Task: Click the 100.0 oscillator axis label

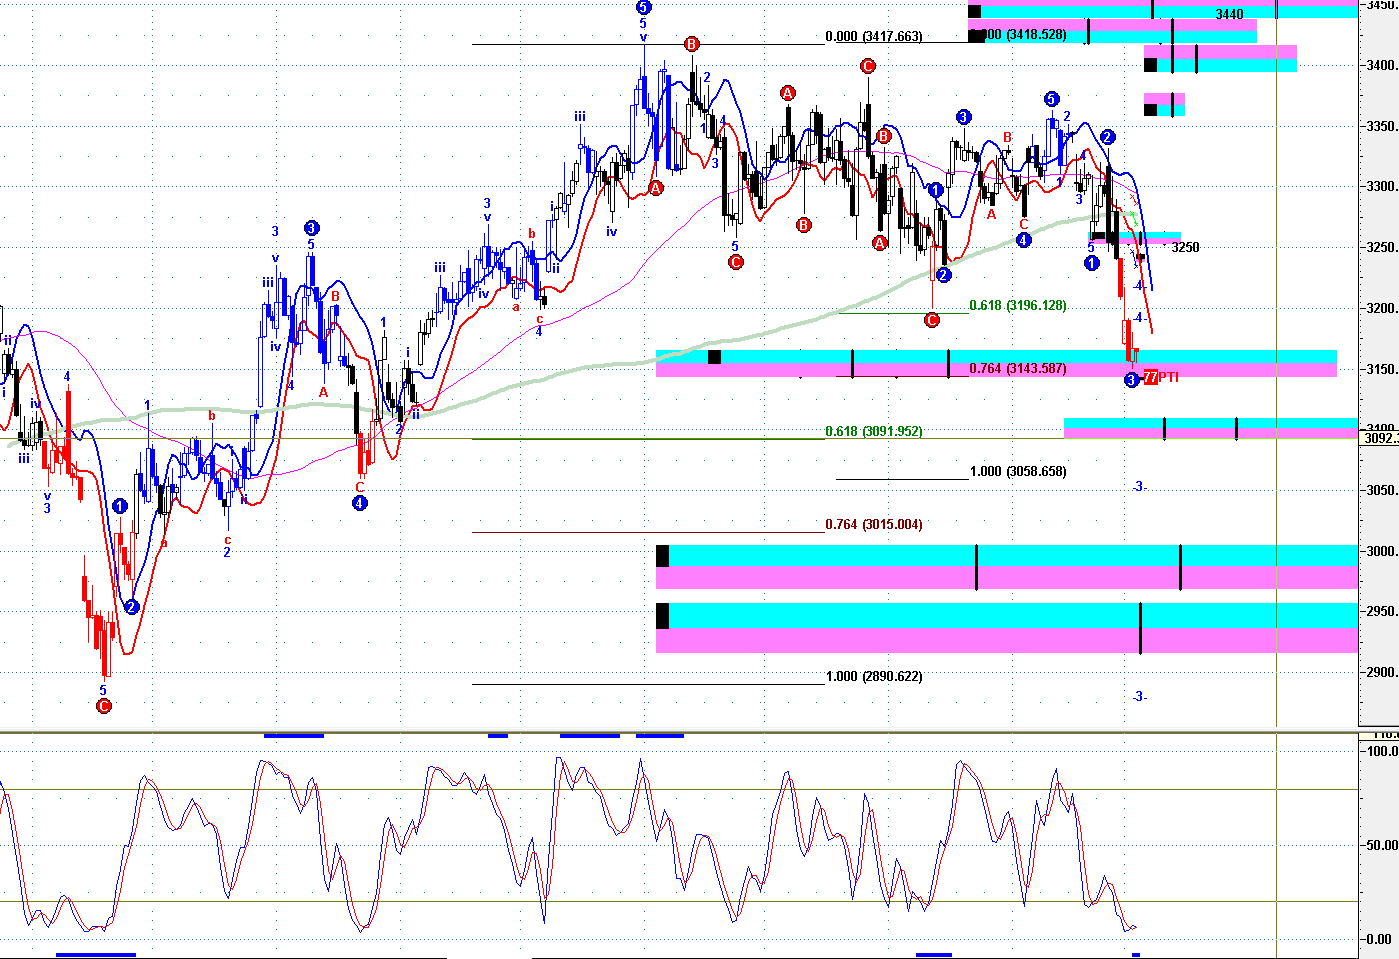Action: tap(1382, 751)
